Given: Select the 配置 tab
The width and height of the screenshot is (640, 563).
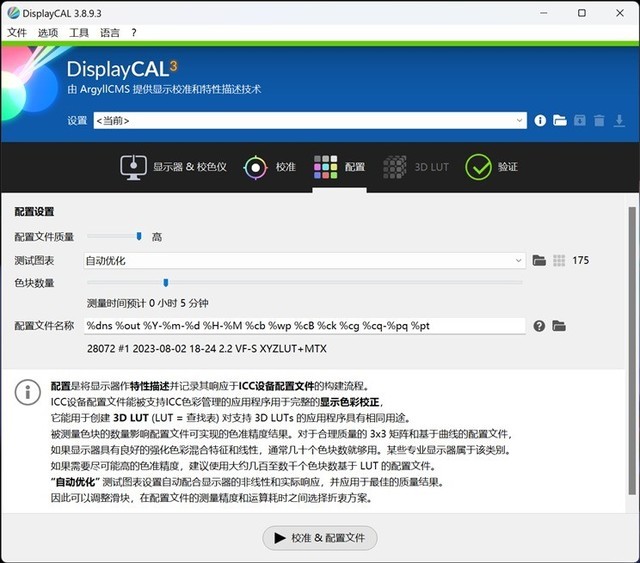Looking at the screenshot, I should point(339,167).
